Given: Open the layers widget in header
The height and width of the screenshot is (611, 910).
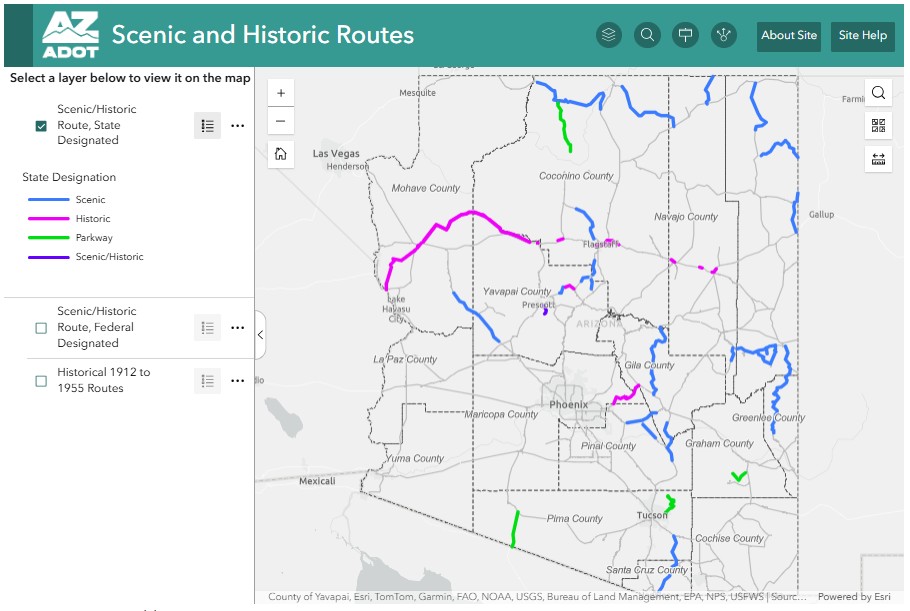Looking at the screenshot, I should (x=609, y=35).
